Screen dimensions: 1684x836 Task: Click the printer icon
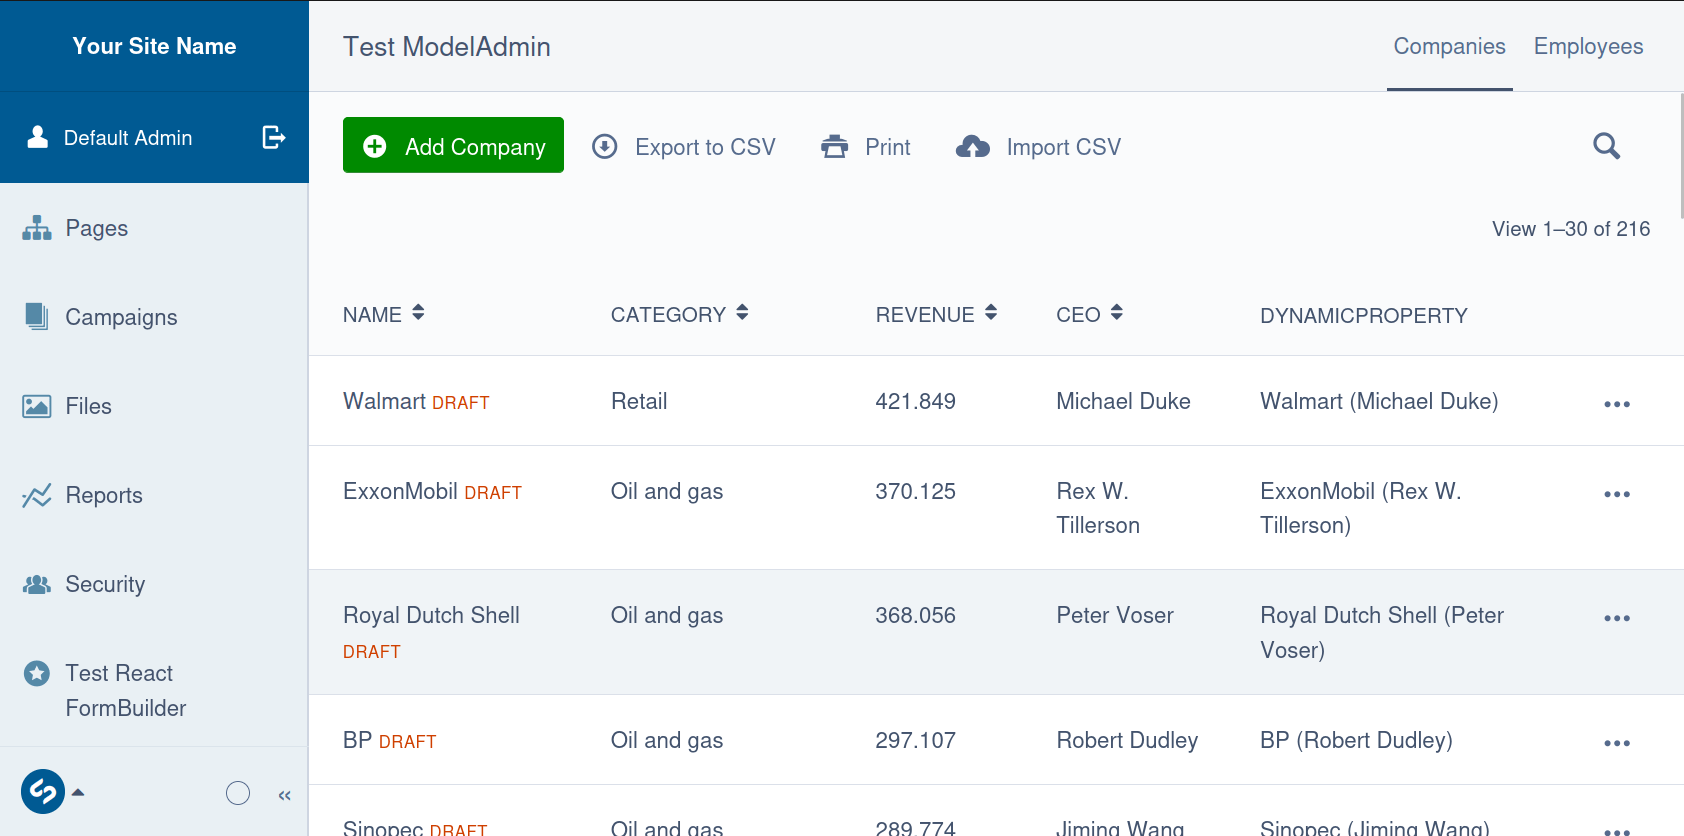tap(834, 147)
